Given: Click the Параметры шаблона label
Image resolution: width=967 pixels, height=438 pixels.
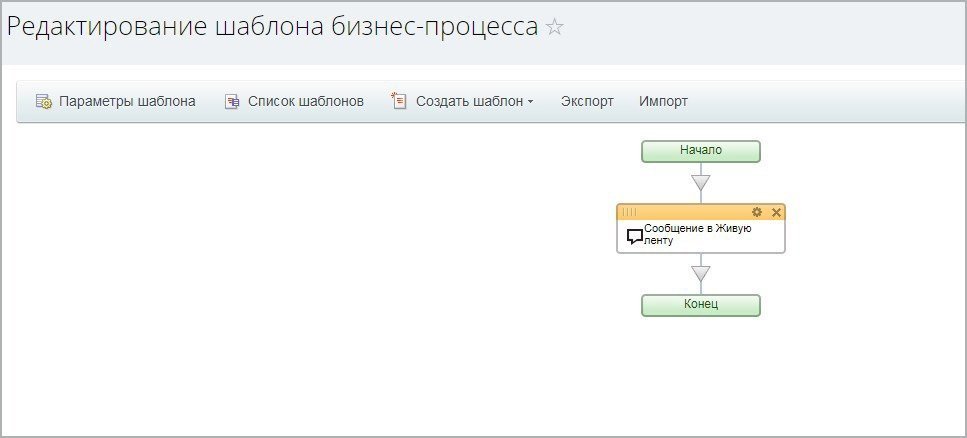Looking at the screenshot, I should click(127, 101).
